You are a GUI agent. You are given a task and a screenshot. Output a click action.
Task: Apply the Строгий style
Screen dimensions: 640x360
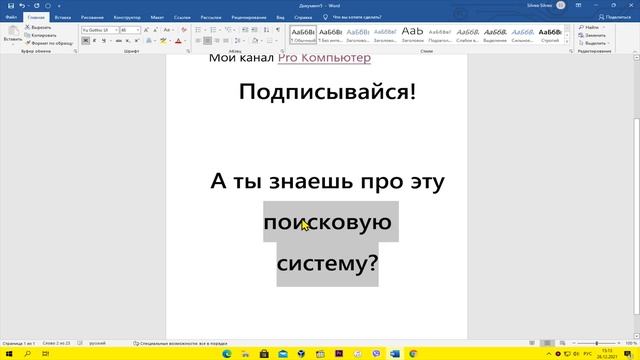(x=550, y=35)
